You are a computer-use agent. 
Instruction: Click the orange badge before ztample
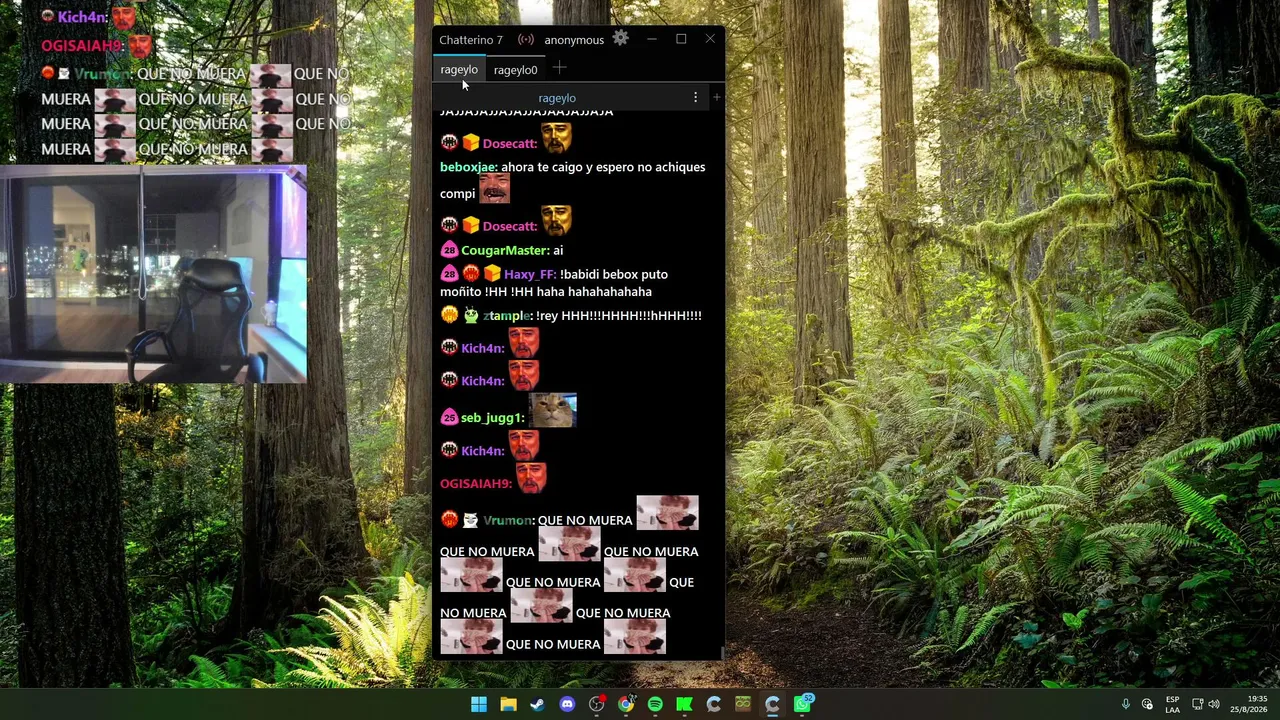point(449,316)
